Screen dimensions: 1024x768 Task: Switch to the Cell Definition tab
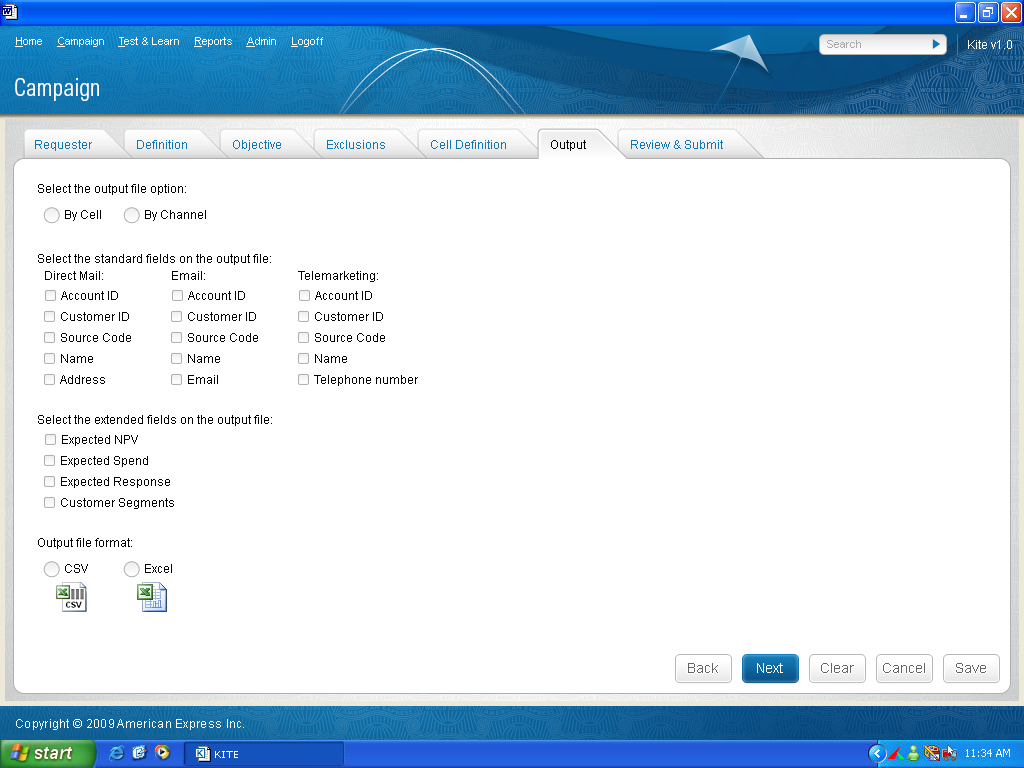coord(468,145)
